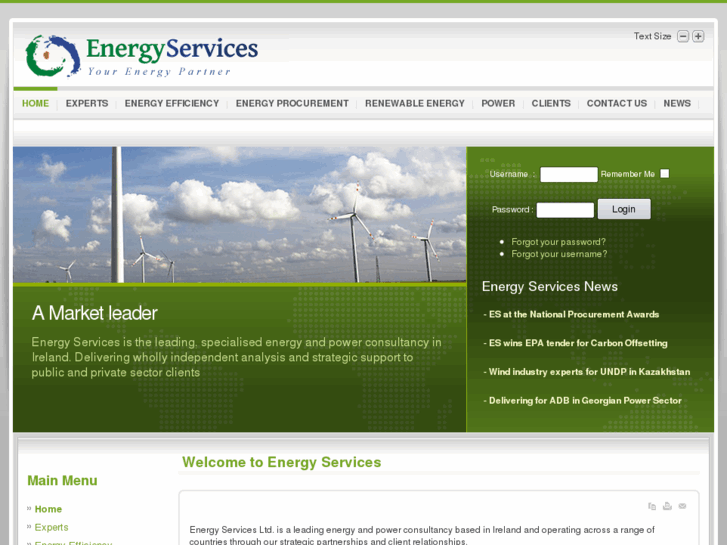This screenshot has width=727, height=545.
Task: Decrease text size with the minus icon
Action: coord(682,36)
